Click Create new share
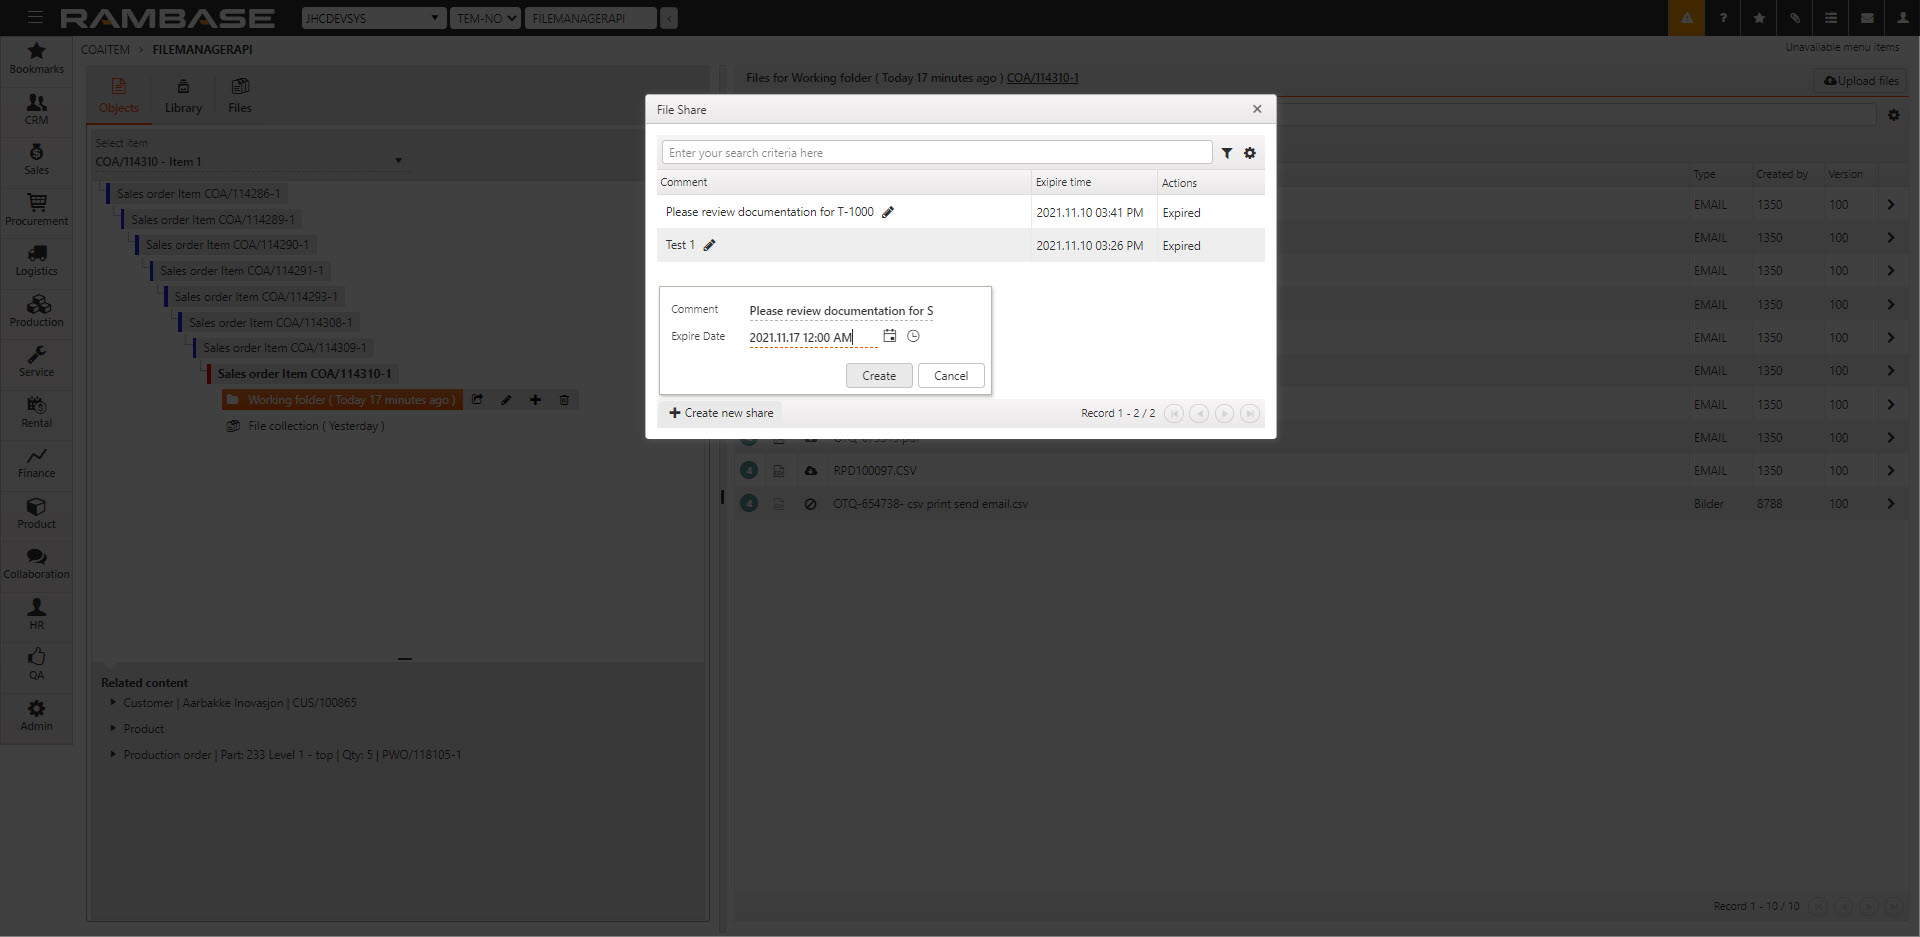 721,413
